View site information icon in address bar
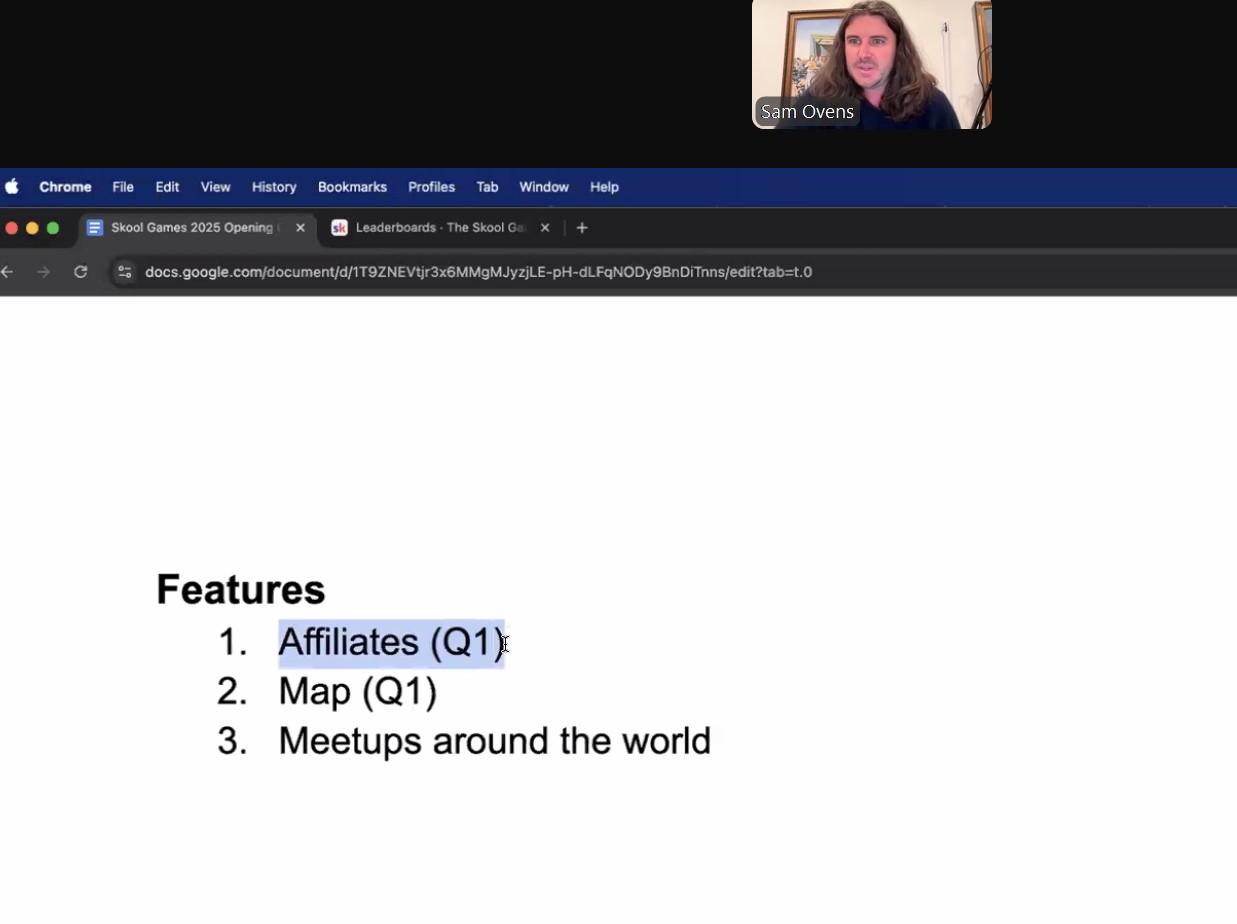Screen dimensions: 1237x924 click(124, 272)
